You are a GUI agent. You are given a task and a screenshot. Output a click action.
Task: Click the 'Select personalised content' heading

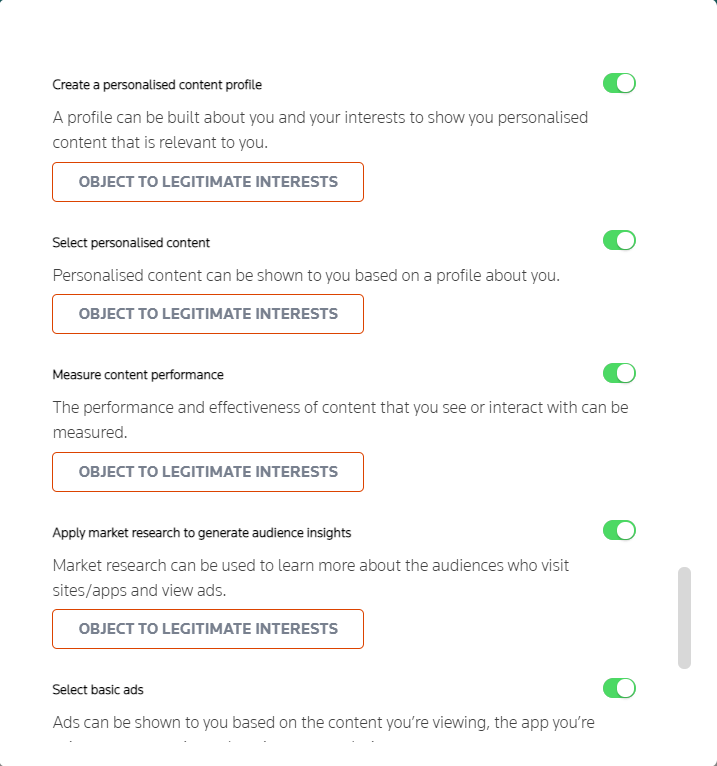131,243
